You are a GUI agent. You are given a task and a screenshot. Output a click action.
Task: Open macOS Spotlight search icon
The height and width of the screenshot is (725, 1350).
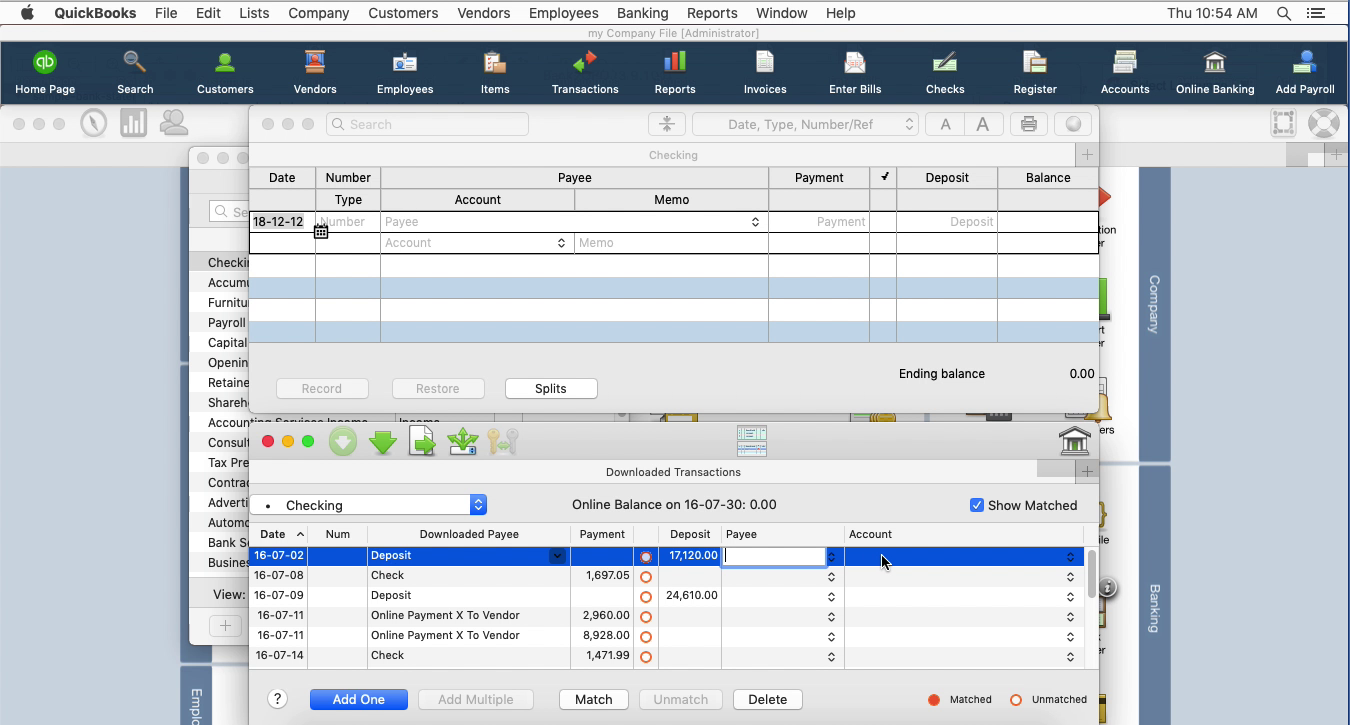pyautogui.click(x=1284, y=13)
